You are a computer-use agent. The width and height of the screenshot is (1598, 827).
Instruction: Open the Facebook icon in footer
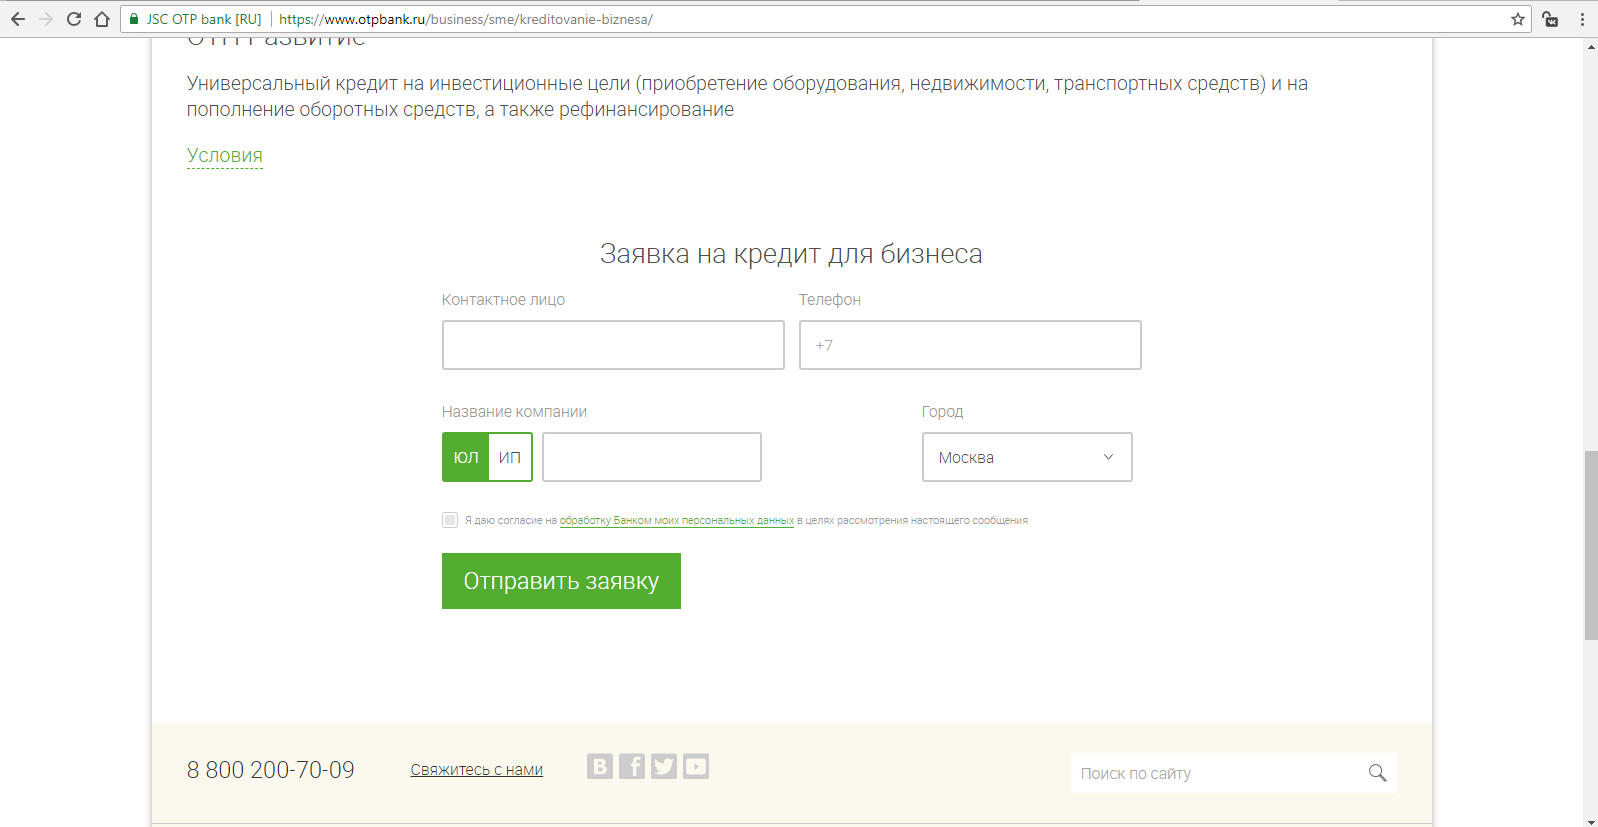pos(631,766)
